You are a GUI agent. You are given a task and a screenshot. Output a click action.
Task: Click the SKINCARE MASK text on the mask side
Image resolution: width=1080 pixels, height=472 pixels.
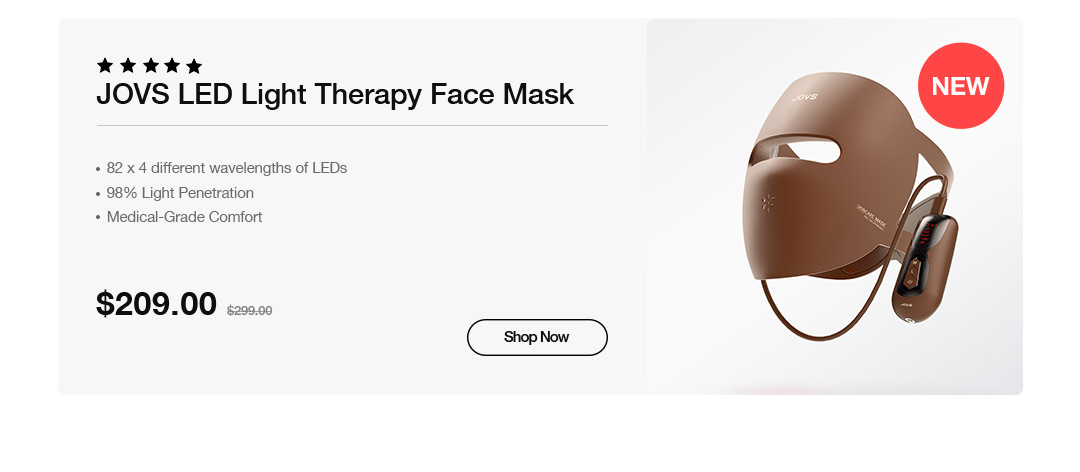[871, 216]
